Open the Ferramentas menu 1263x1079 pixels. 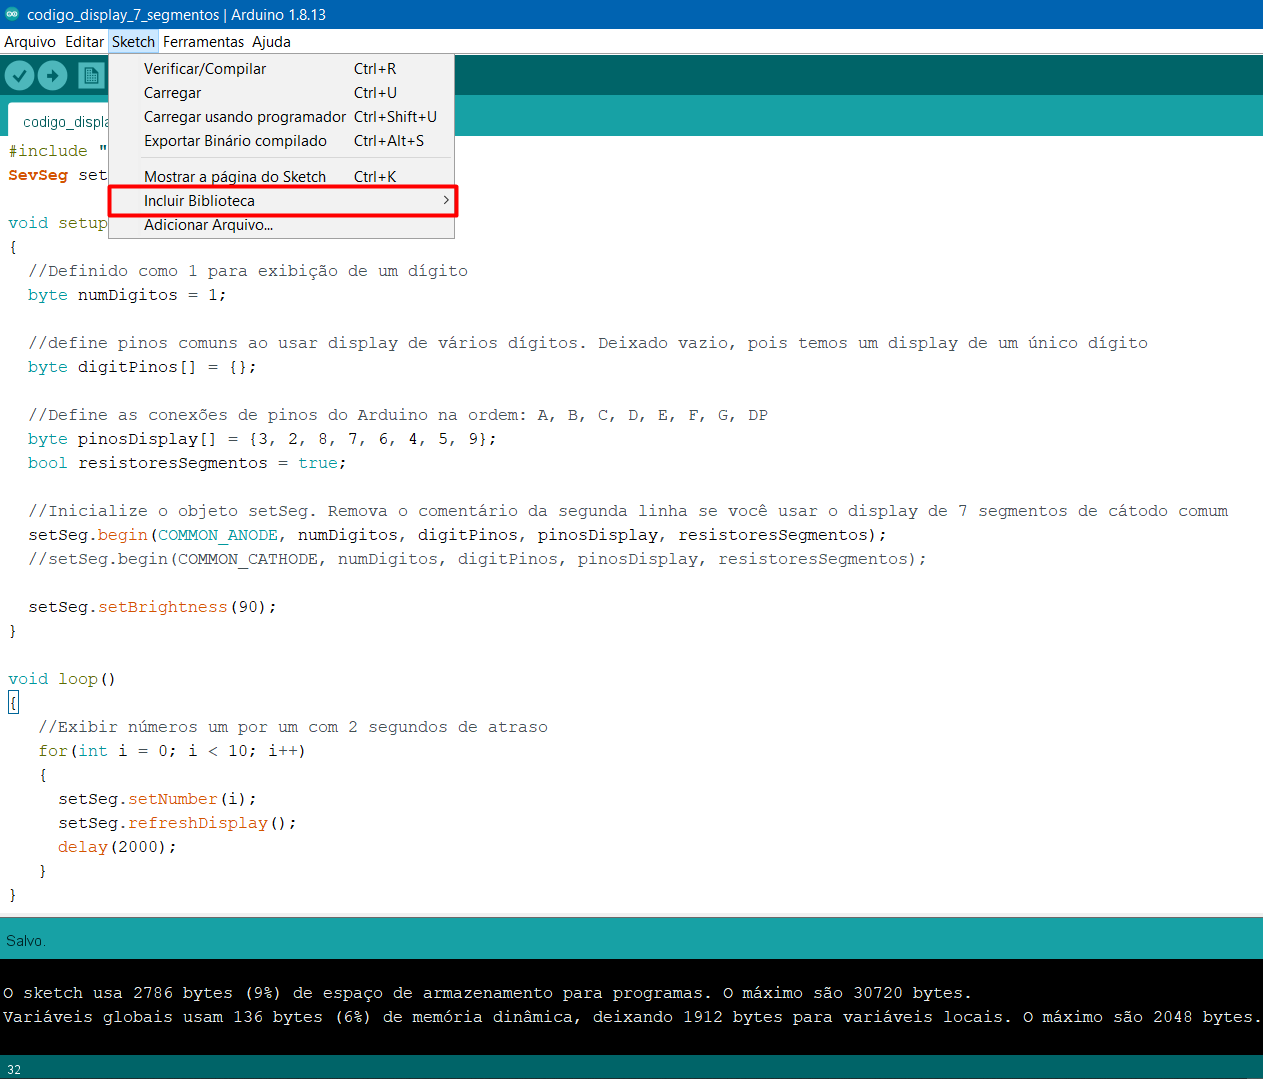tap(203, 42)
